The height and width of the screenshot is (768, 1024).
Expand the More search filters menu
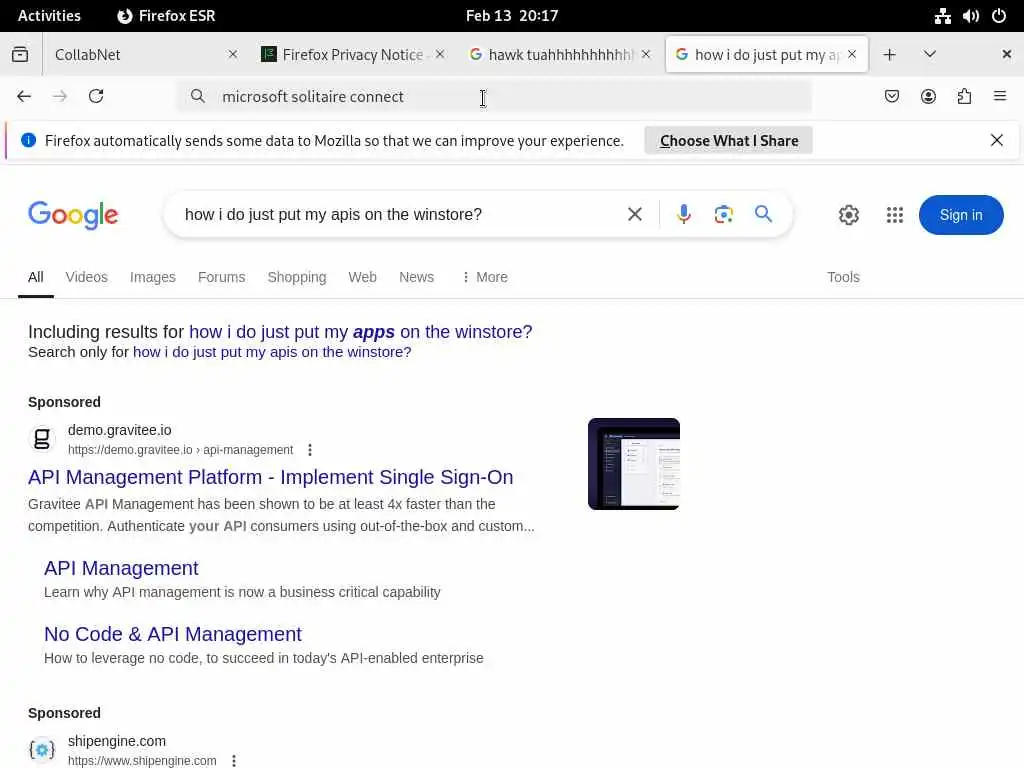[x=485, y=278]
